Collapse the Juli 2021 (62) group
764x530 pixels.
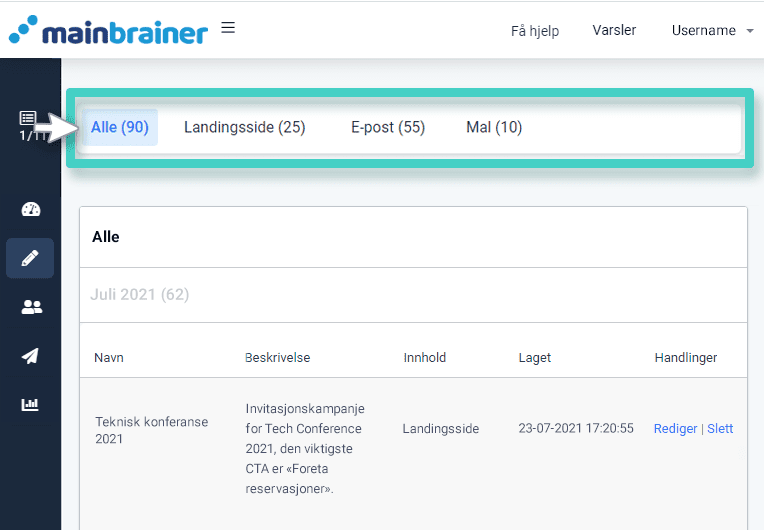point(140,294)
